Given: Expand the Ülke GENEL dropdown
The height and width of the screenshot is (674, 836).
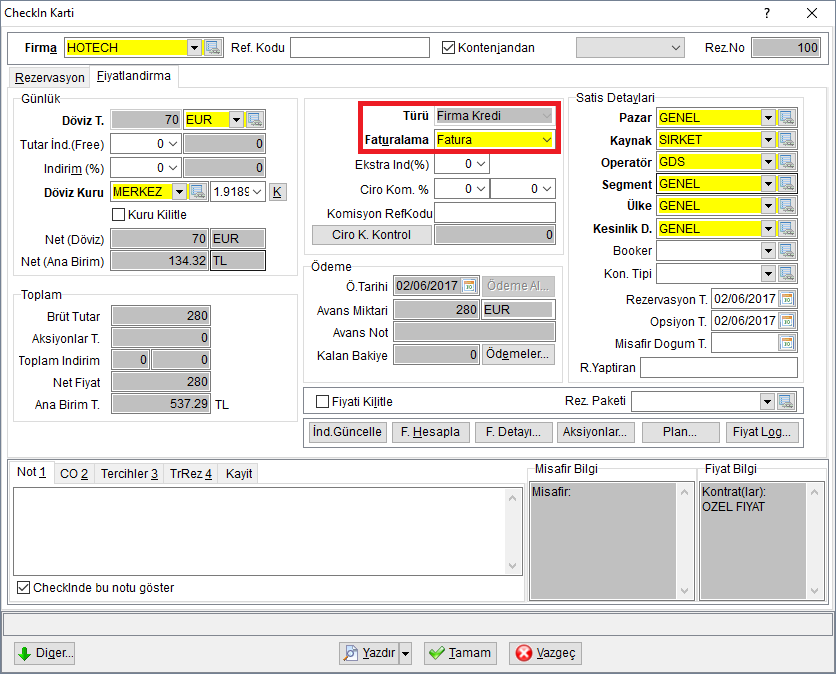Looking at the screenshot, I should (x=768, y=206).
